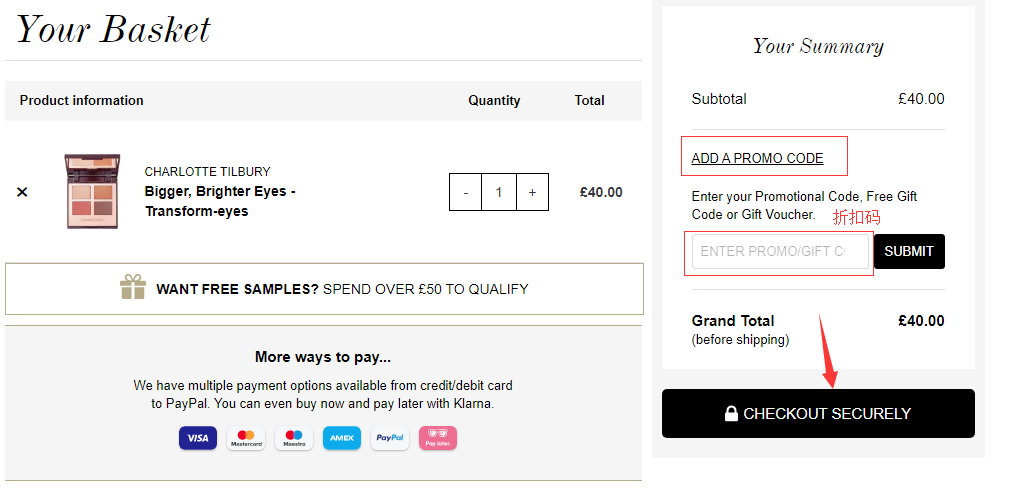Screen dimensions: 1030x491
Task: Open the eyeshadow palette product thumbnail
Action: point(92,191)
